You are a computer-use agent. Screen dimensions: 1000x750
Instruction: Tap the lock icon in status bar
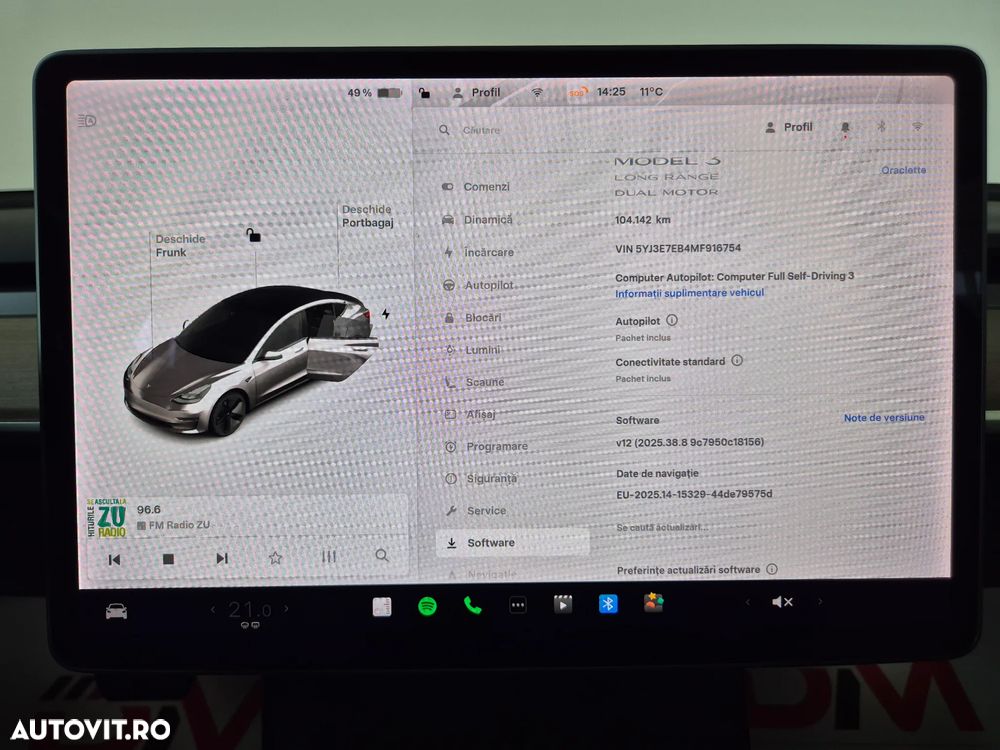coord(424,93)
